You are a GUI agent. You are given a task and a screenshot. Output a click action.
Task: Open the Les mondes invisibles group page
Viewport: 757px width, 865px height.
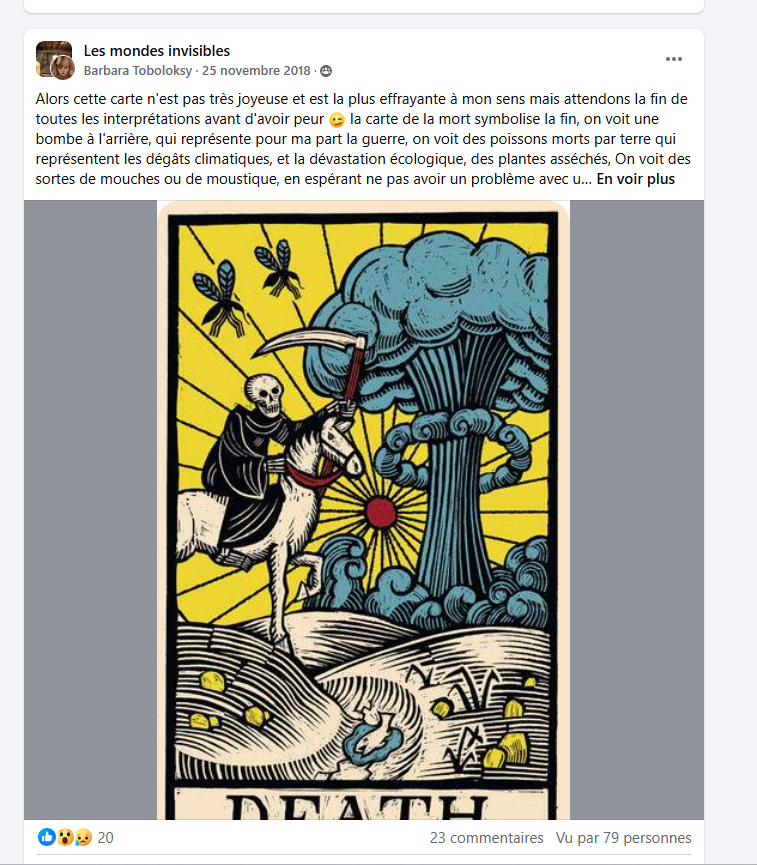(x=157, y=51)
